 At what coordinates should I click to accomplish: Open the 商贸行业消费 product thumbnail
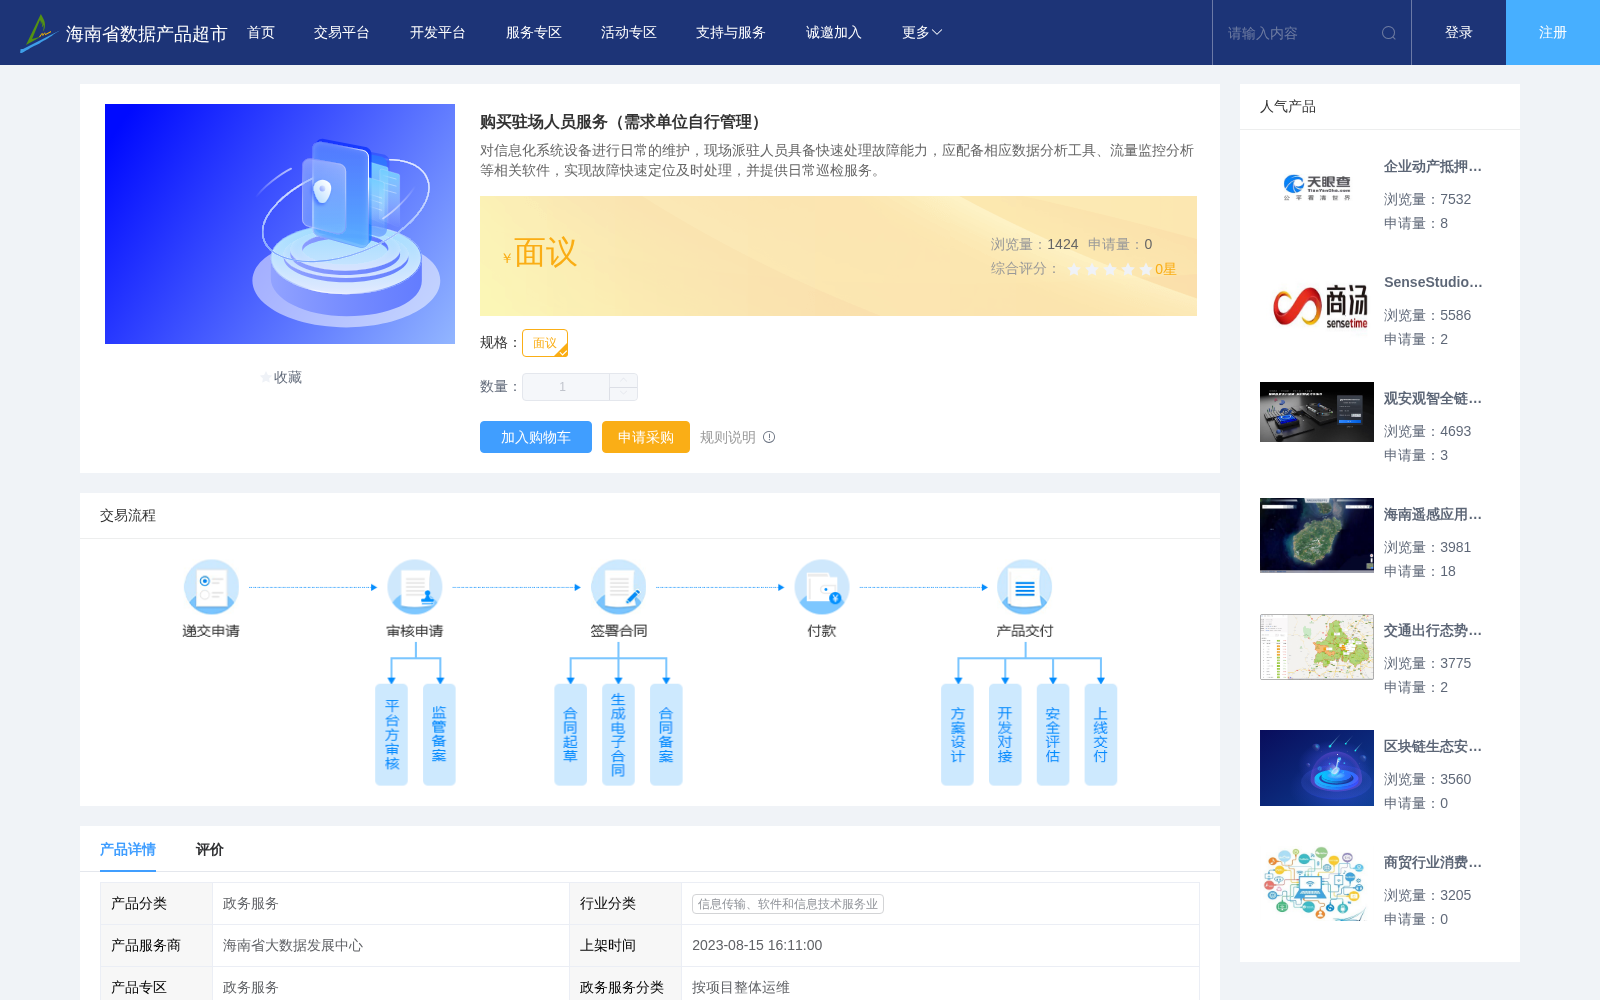click(1315, 884)
